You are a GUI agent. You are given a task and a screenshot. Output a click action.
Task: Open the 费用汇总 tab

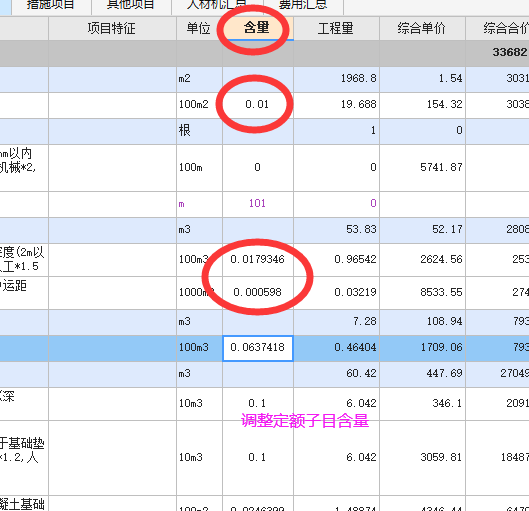click(303, 7)
